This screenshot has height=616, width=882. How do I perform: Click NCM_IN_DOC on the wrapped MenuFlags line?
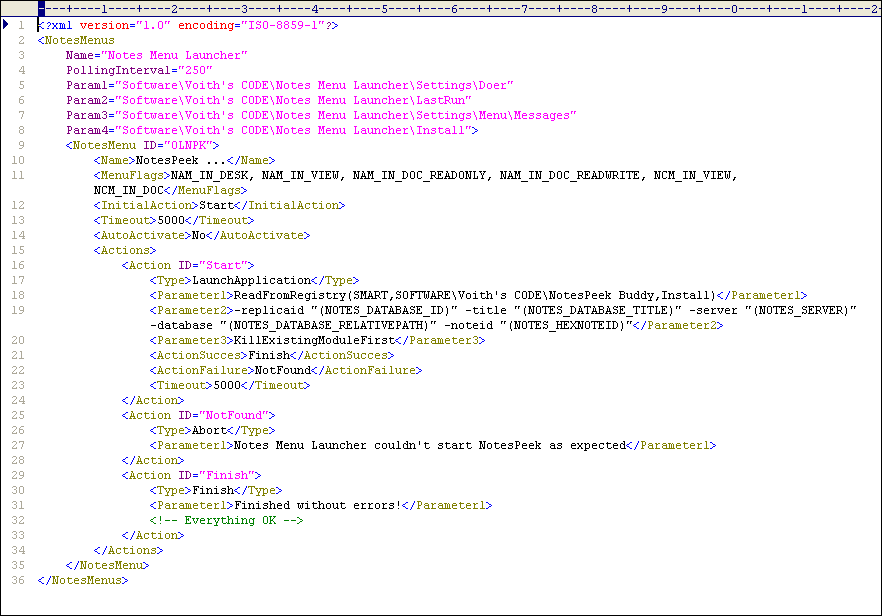128,190
